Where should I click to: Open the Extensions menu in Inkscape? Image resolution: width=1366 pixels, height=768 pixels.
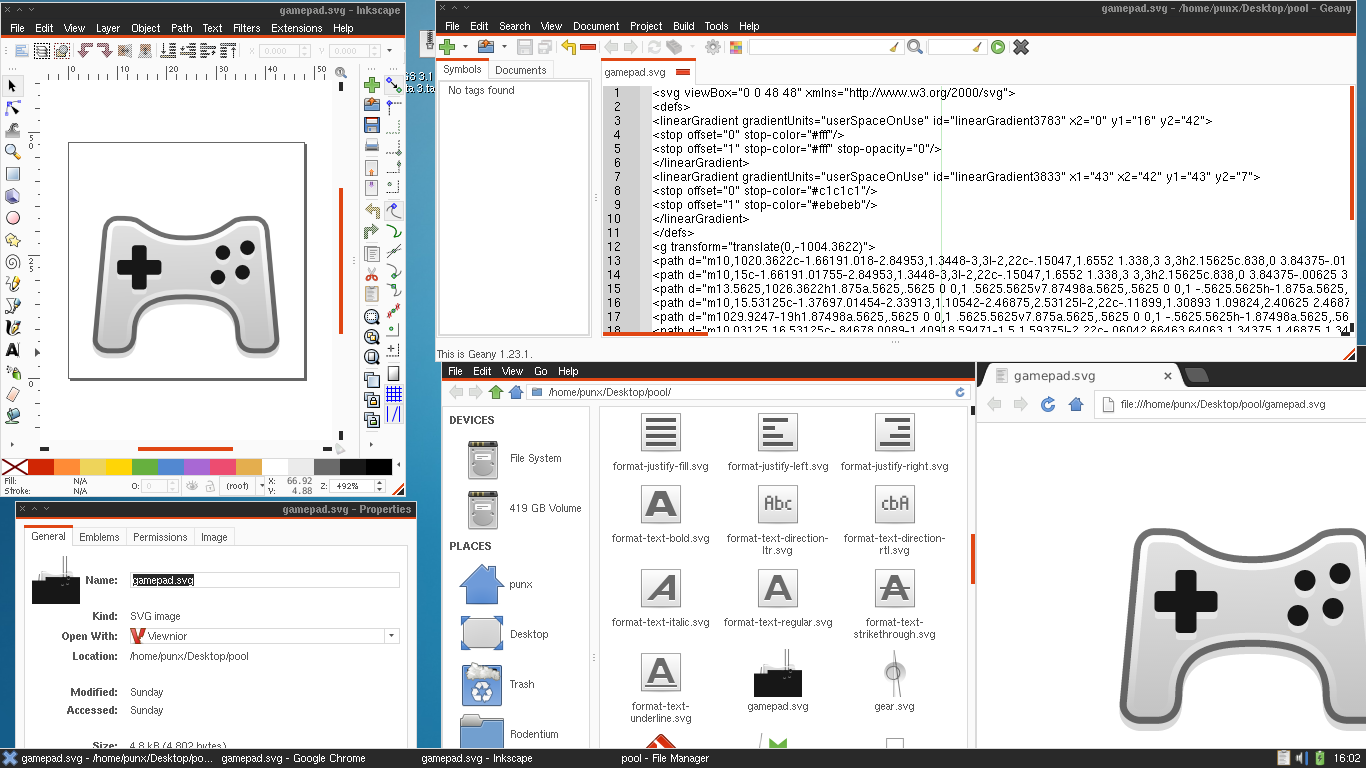pos(296,28)
